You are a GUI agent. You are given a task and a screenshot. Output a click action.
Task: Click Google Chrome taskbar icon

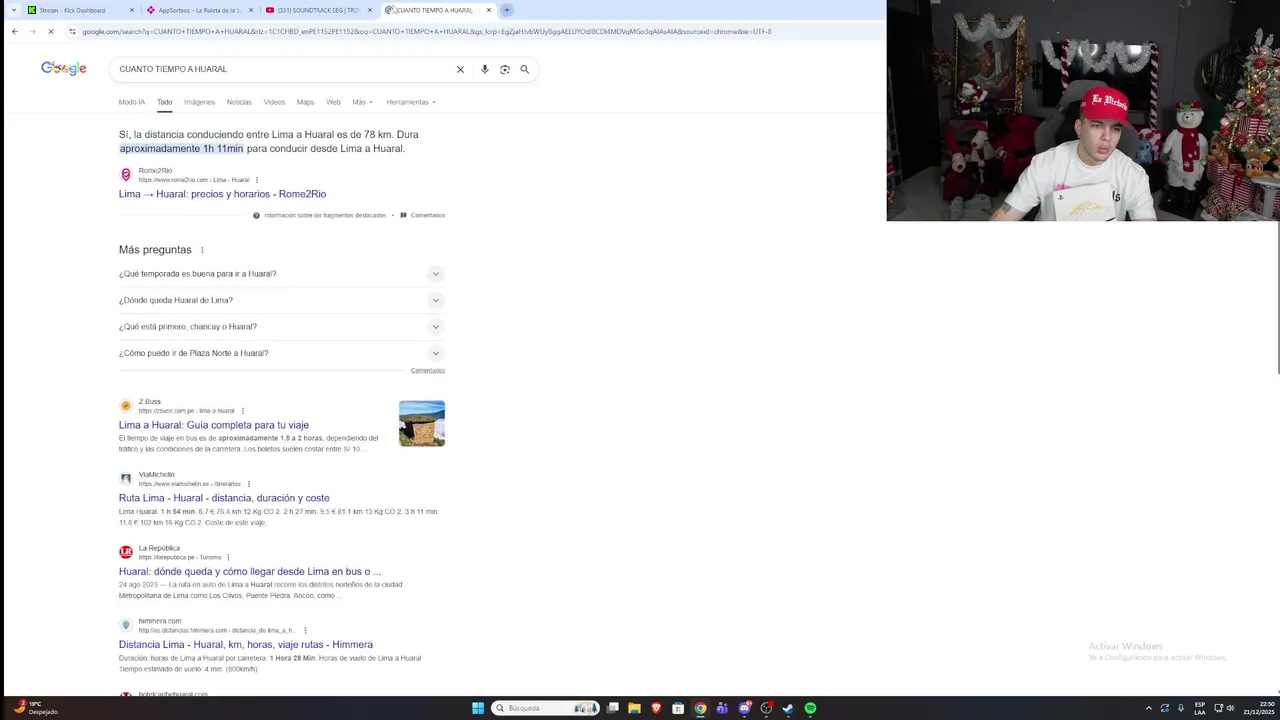coord(700,708)
